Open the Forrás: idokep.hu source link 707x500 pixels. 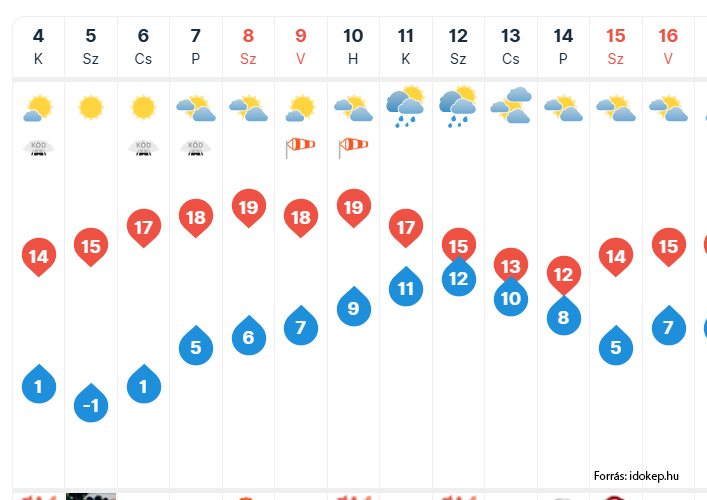pos(636,476)
